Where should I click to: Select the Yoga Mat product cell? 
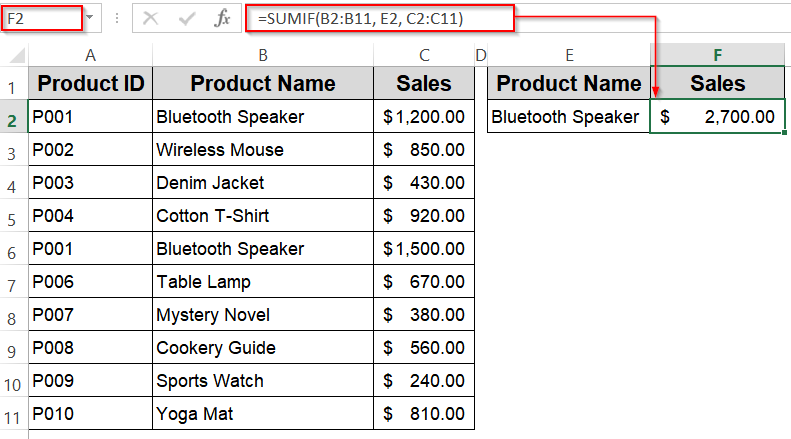(x=262, y=414)
